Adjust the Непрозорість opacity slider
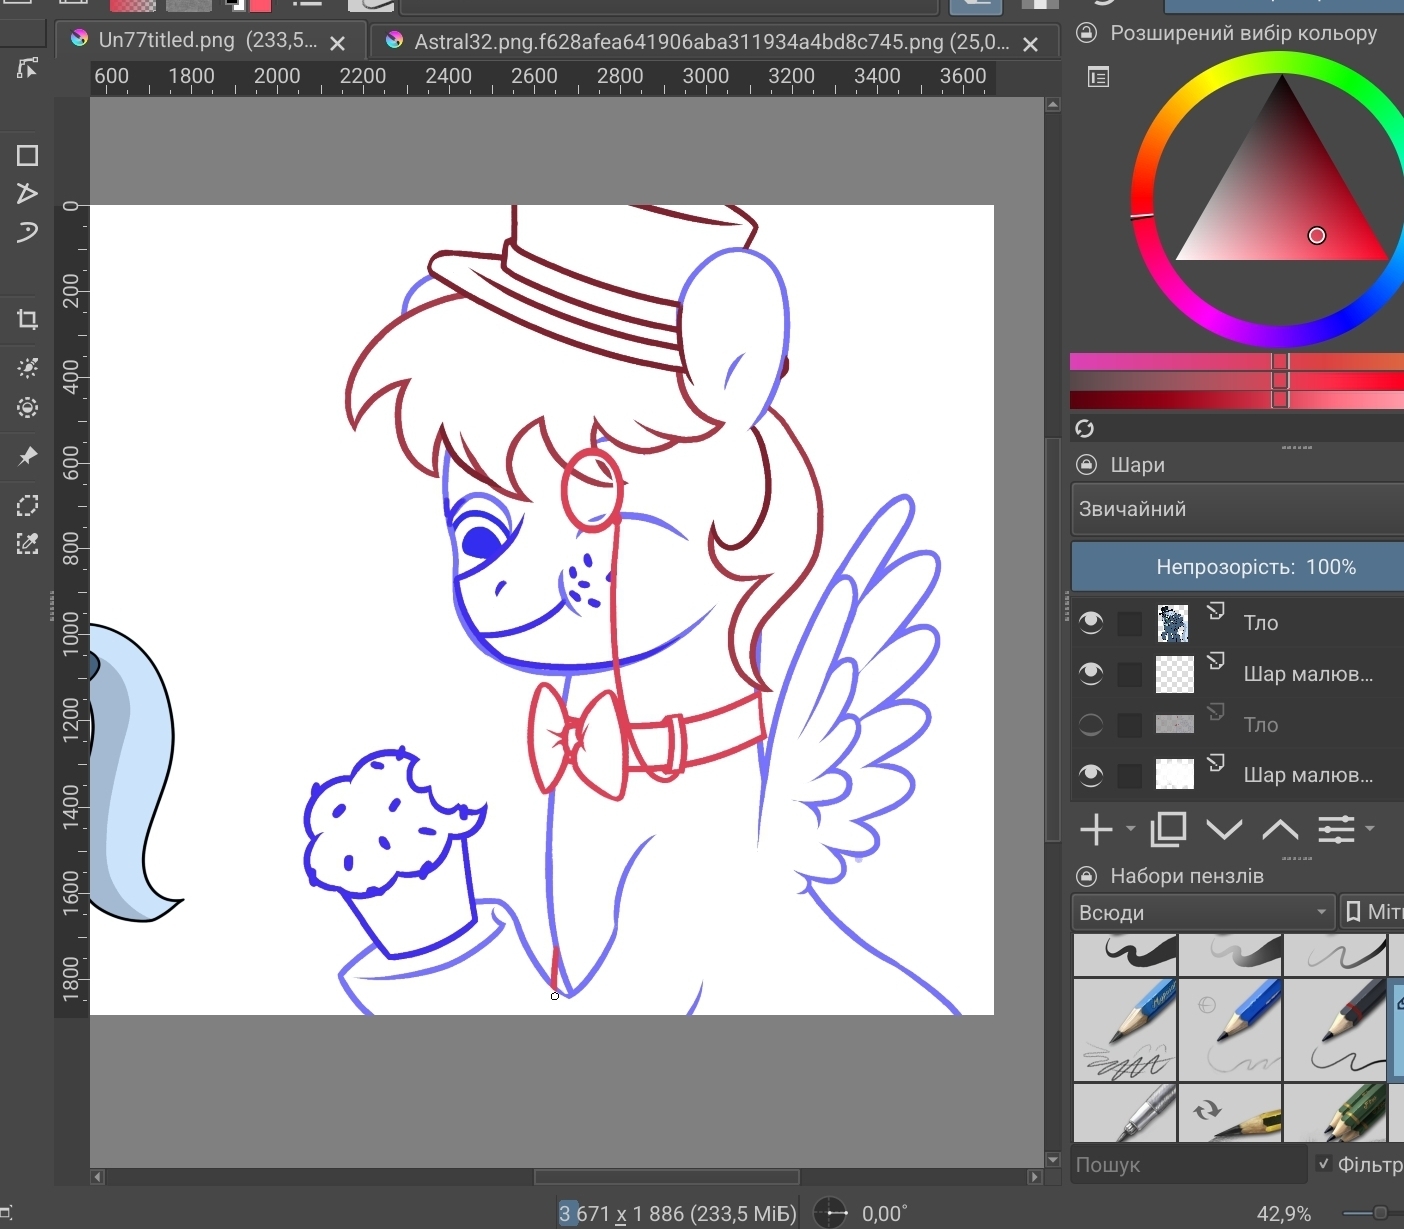Viewport: 1404px width, 1229px height. [x=1237, y=567]
